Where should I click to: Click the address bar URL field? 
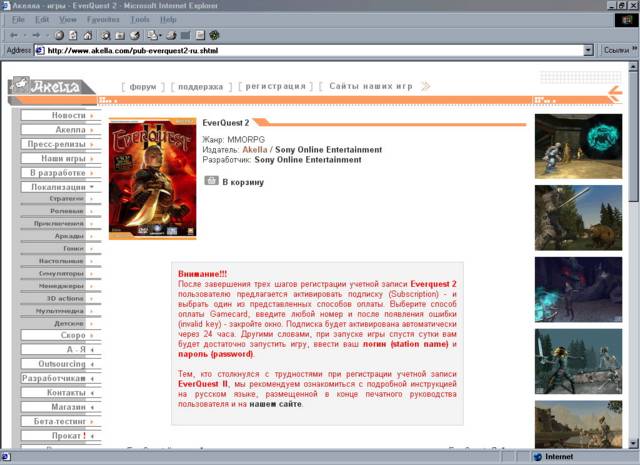click(x=314, y=51)
